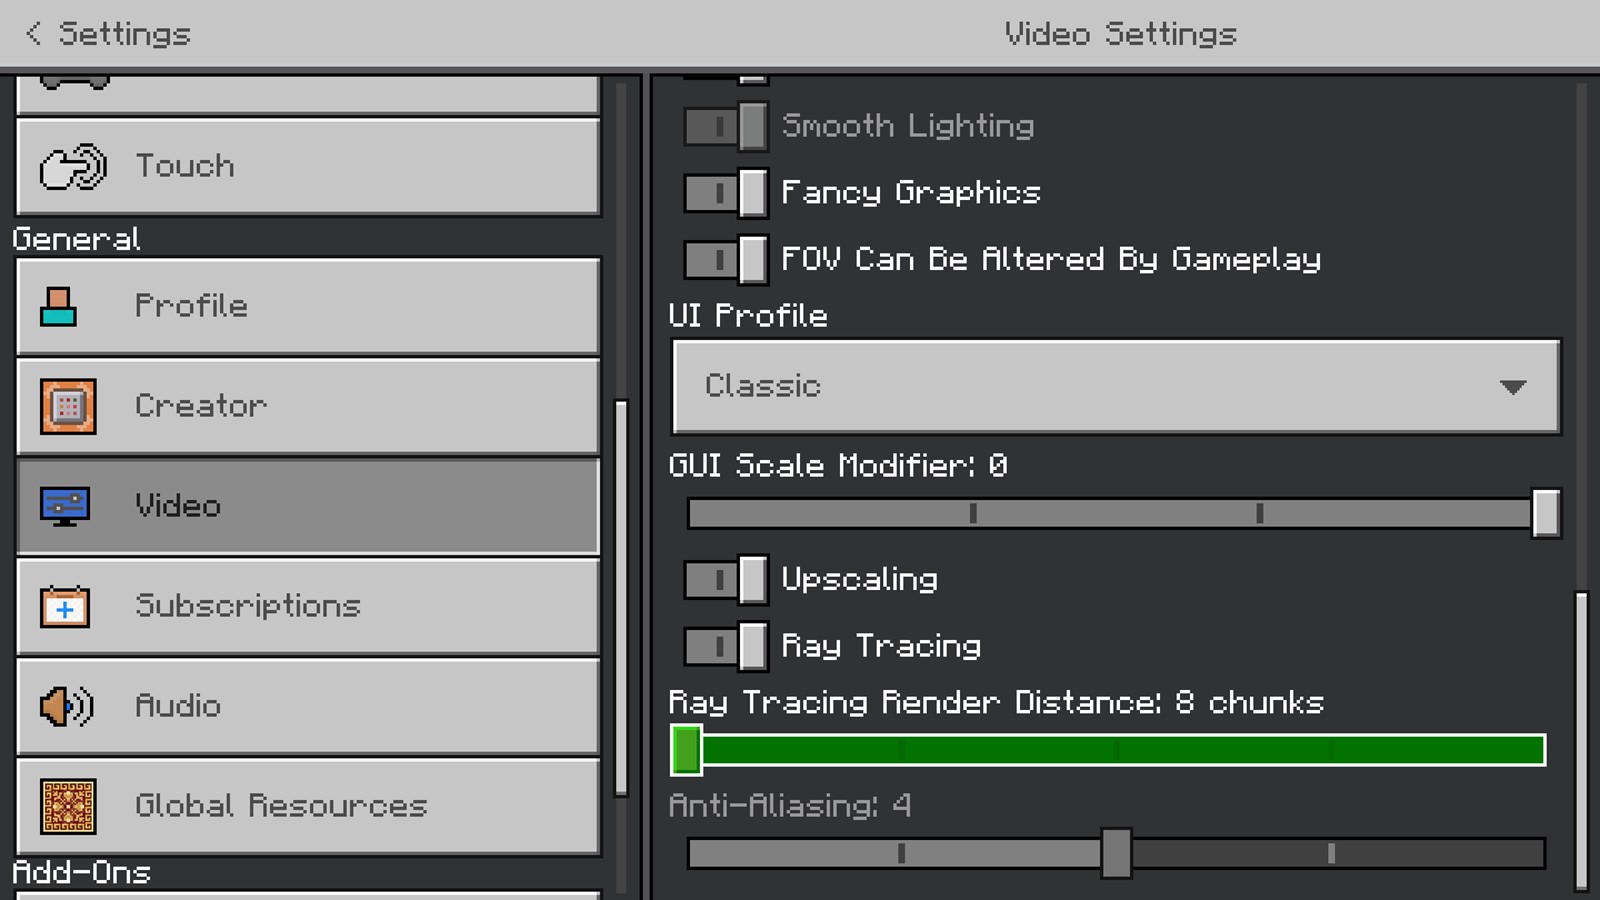Go to the Subscriptions section
The width and height of the screenshot is (1600, 900).
click(308, 606)
